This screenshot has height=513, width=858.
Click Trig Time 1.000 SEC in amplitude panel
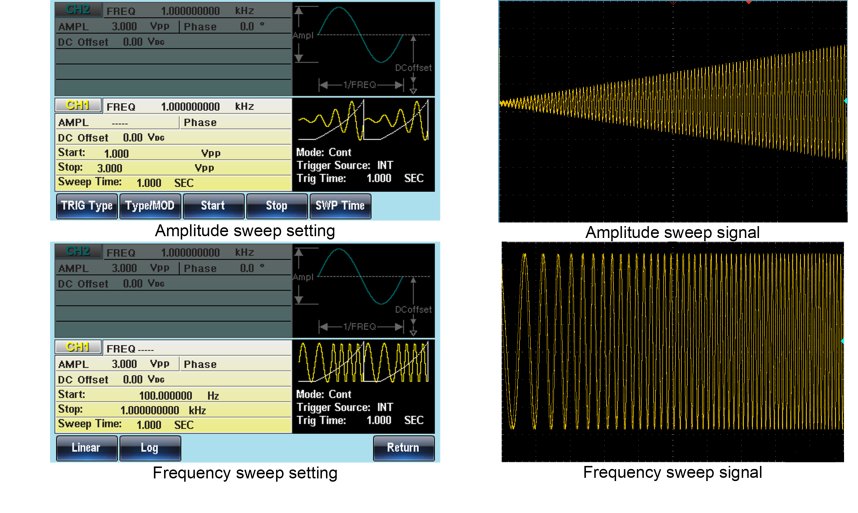coord(360,178)
